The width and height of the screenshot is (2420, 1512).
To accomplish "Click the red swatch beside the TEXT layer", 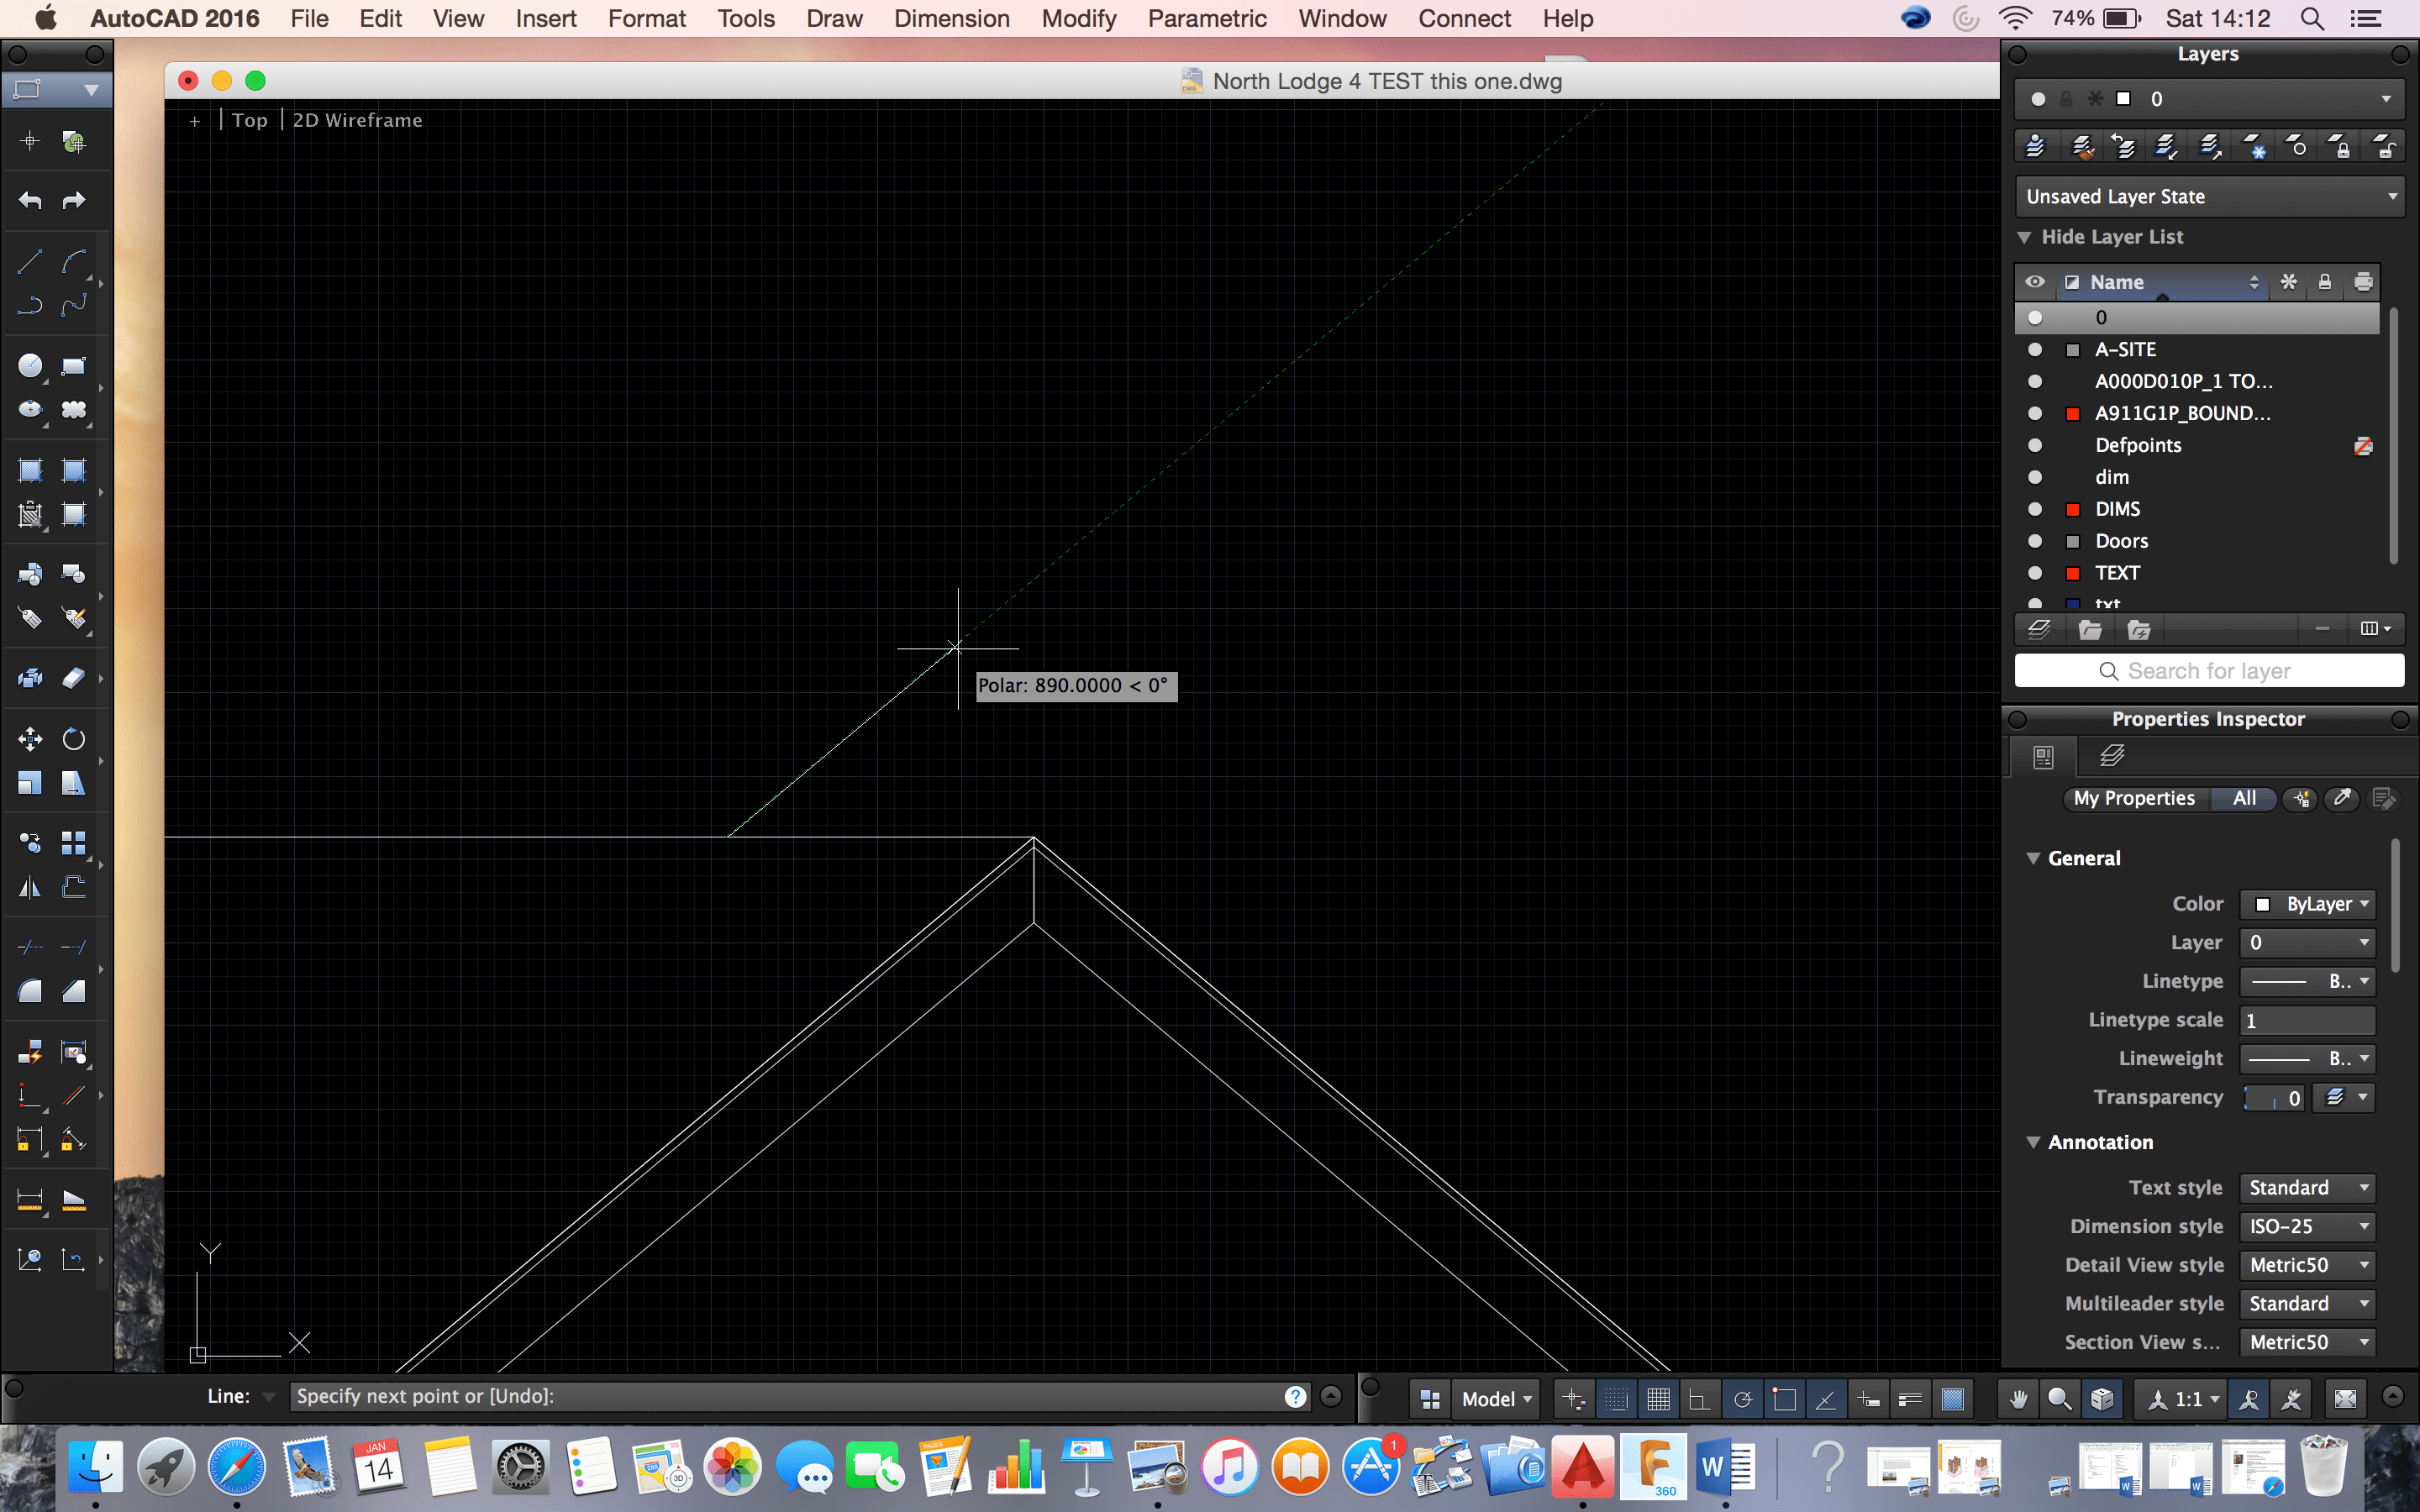I will 2072,572.
